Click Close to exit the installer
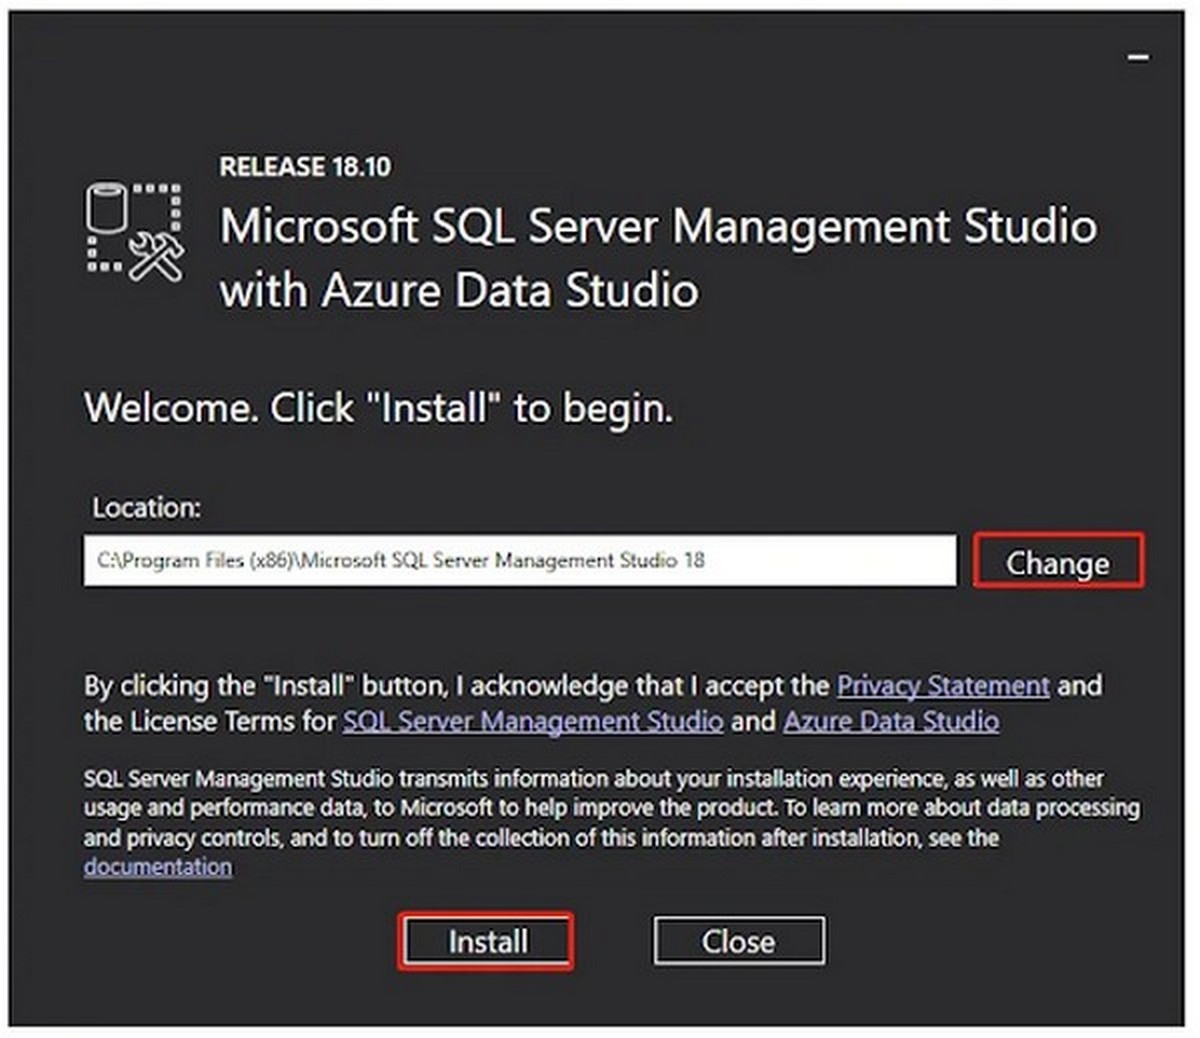This screenshot has width=1200, height=1038. [x=739, y=941]
